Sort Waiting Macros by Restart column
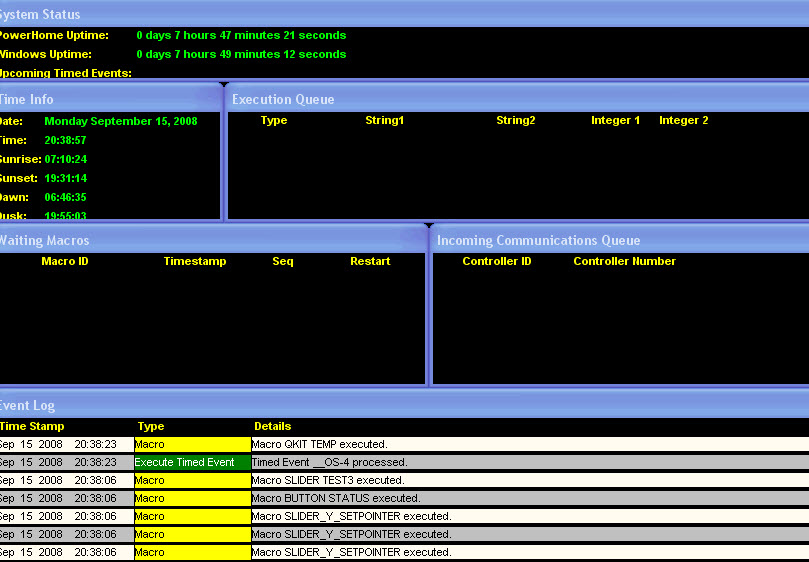The image size is (809, 562). [370, 261]
